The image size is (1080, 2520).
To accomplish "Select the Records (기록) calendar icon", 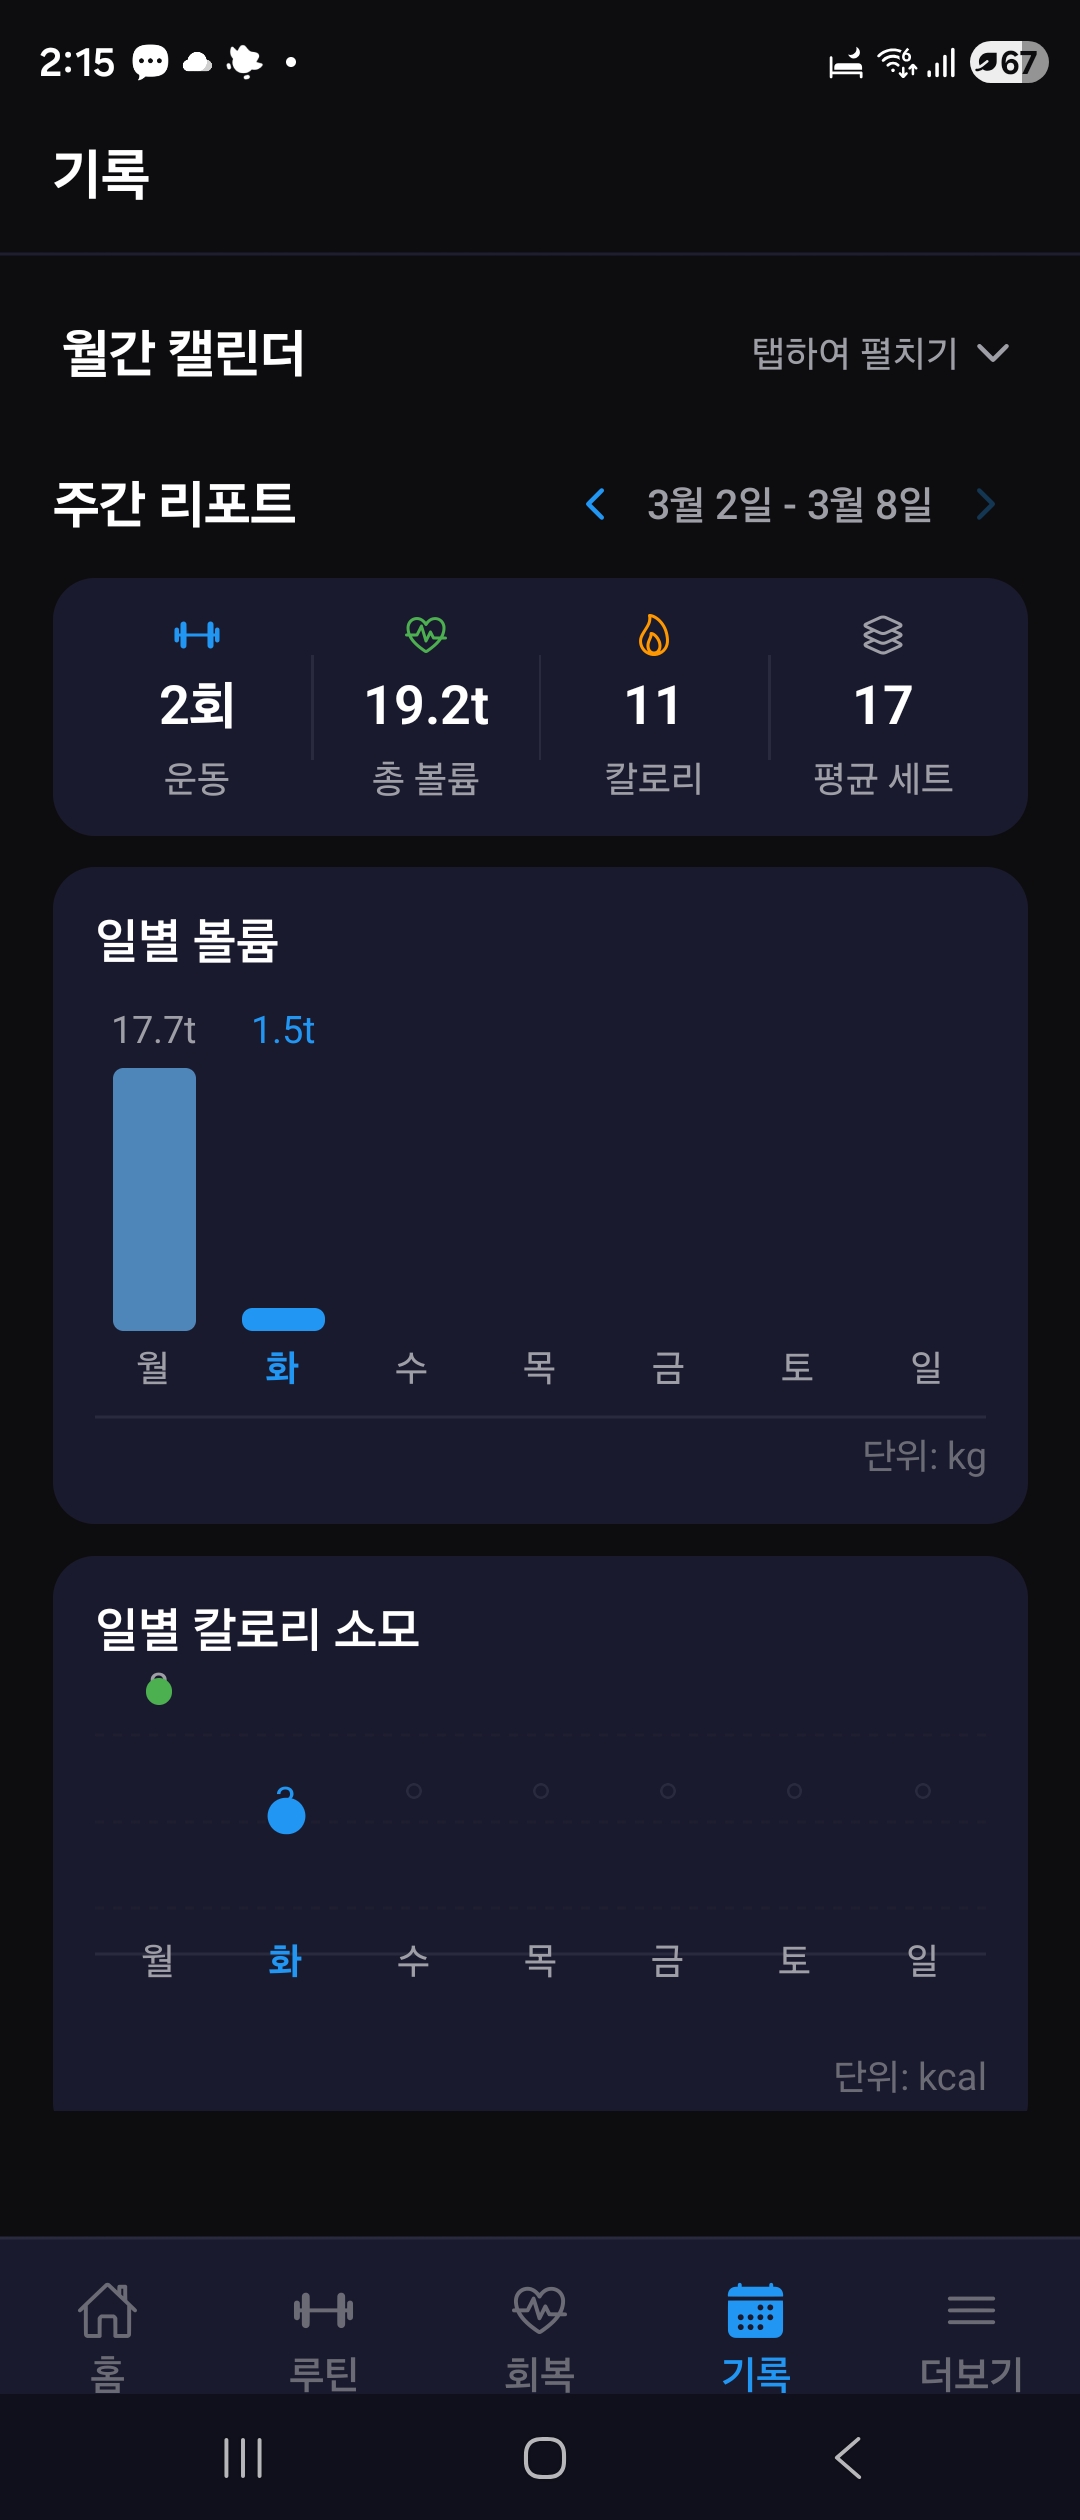I will click(x=756, y=2312).
